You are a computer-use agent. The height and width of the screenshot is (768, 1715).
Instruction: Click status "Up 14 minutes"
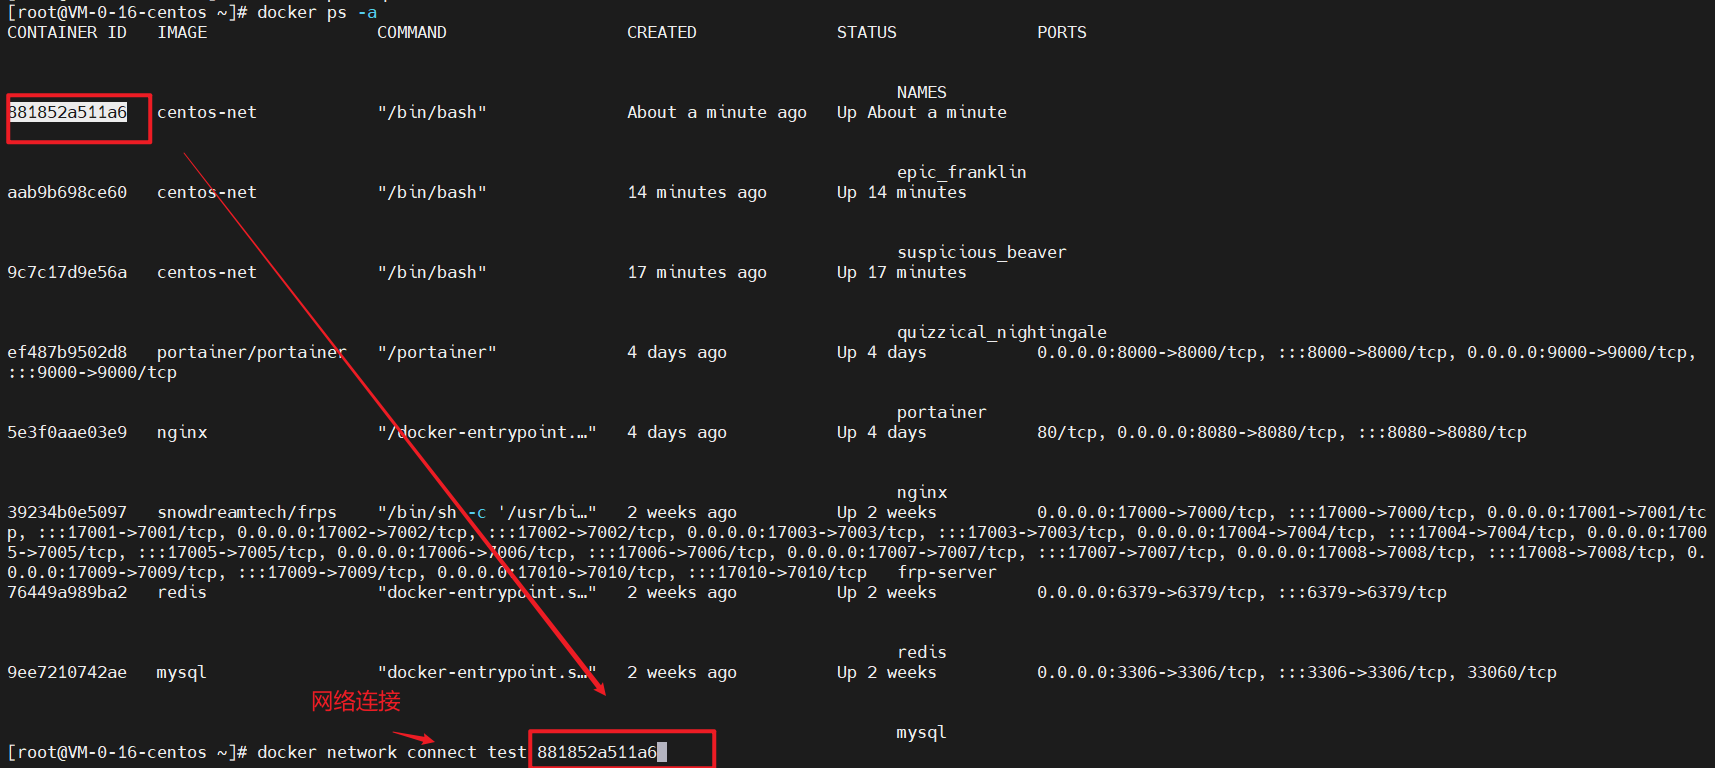point(902,192)
